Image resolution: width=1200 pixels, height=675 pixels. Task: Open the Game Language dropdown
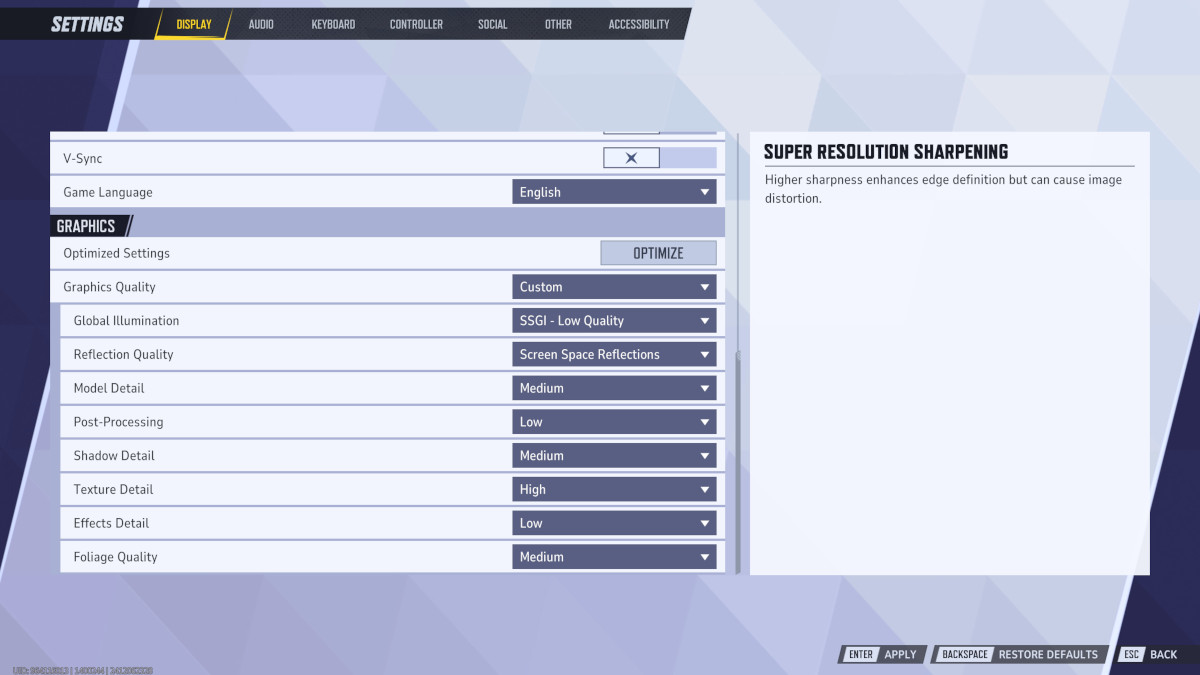pos(614,191)
